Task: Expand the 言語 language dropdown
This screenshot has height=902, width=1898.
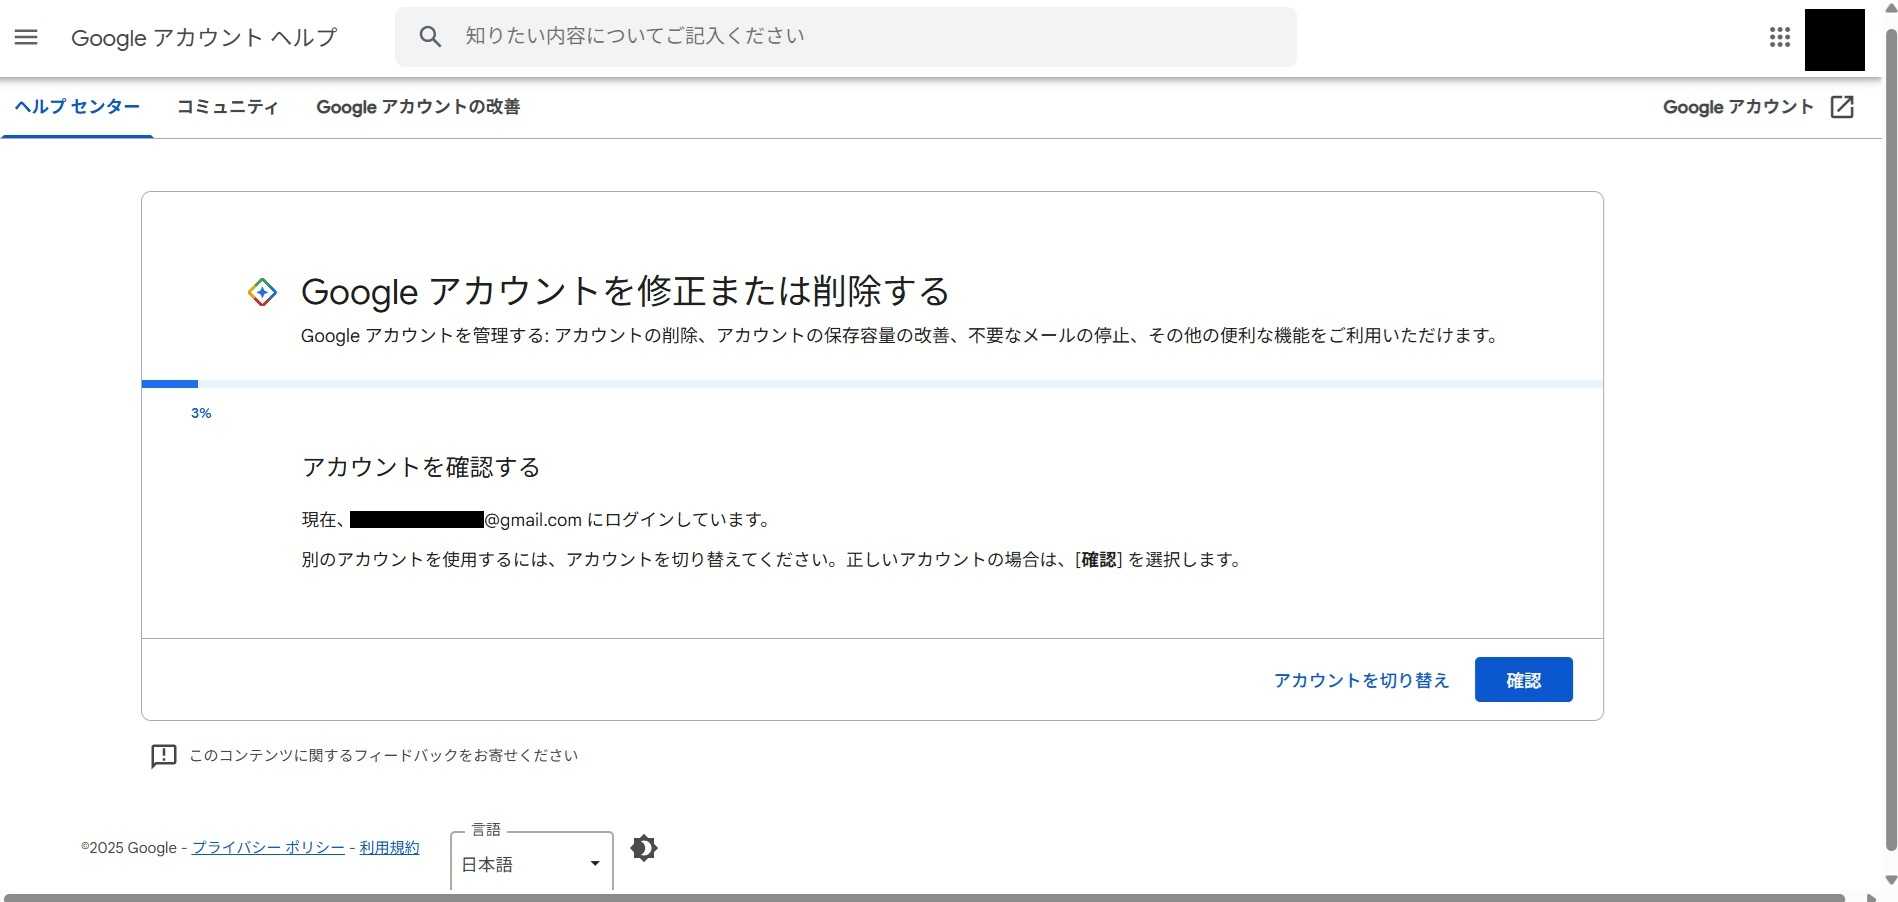Action: pyautogui.click(x=530, y=861)
